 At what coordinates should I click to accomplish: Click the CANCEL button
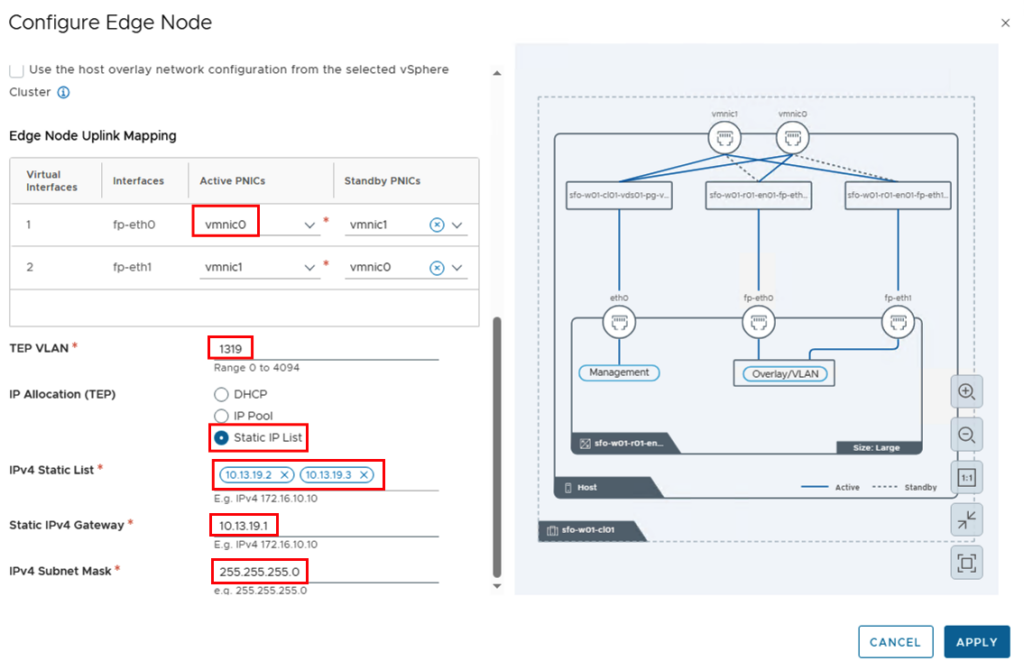[x=895, y=642]
